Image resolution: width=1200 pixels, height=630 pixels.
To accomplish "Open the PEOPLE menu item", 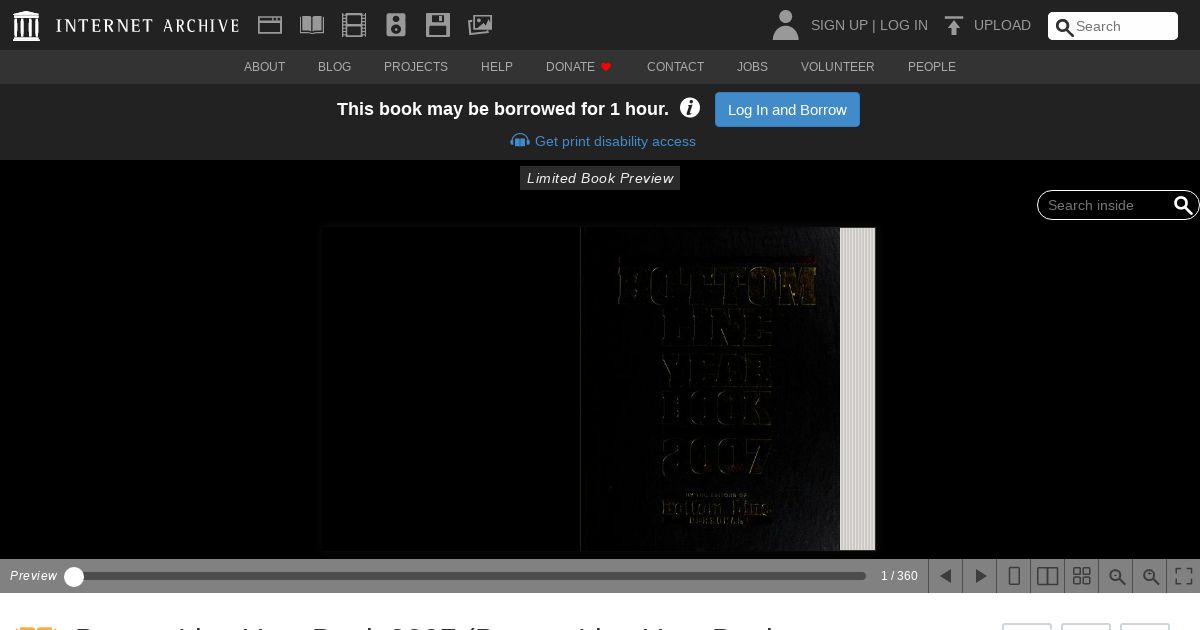I will pos(932,67).
